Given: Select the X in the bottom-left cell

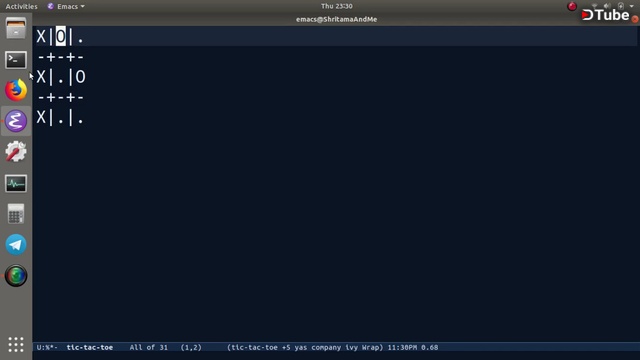Looking at the screenshot, I should click(x=41, y=118).
